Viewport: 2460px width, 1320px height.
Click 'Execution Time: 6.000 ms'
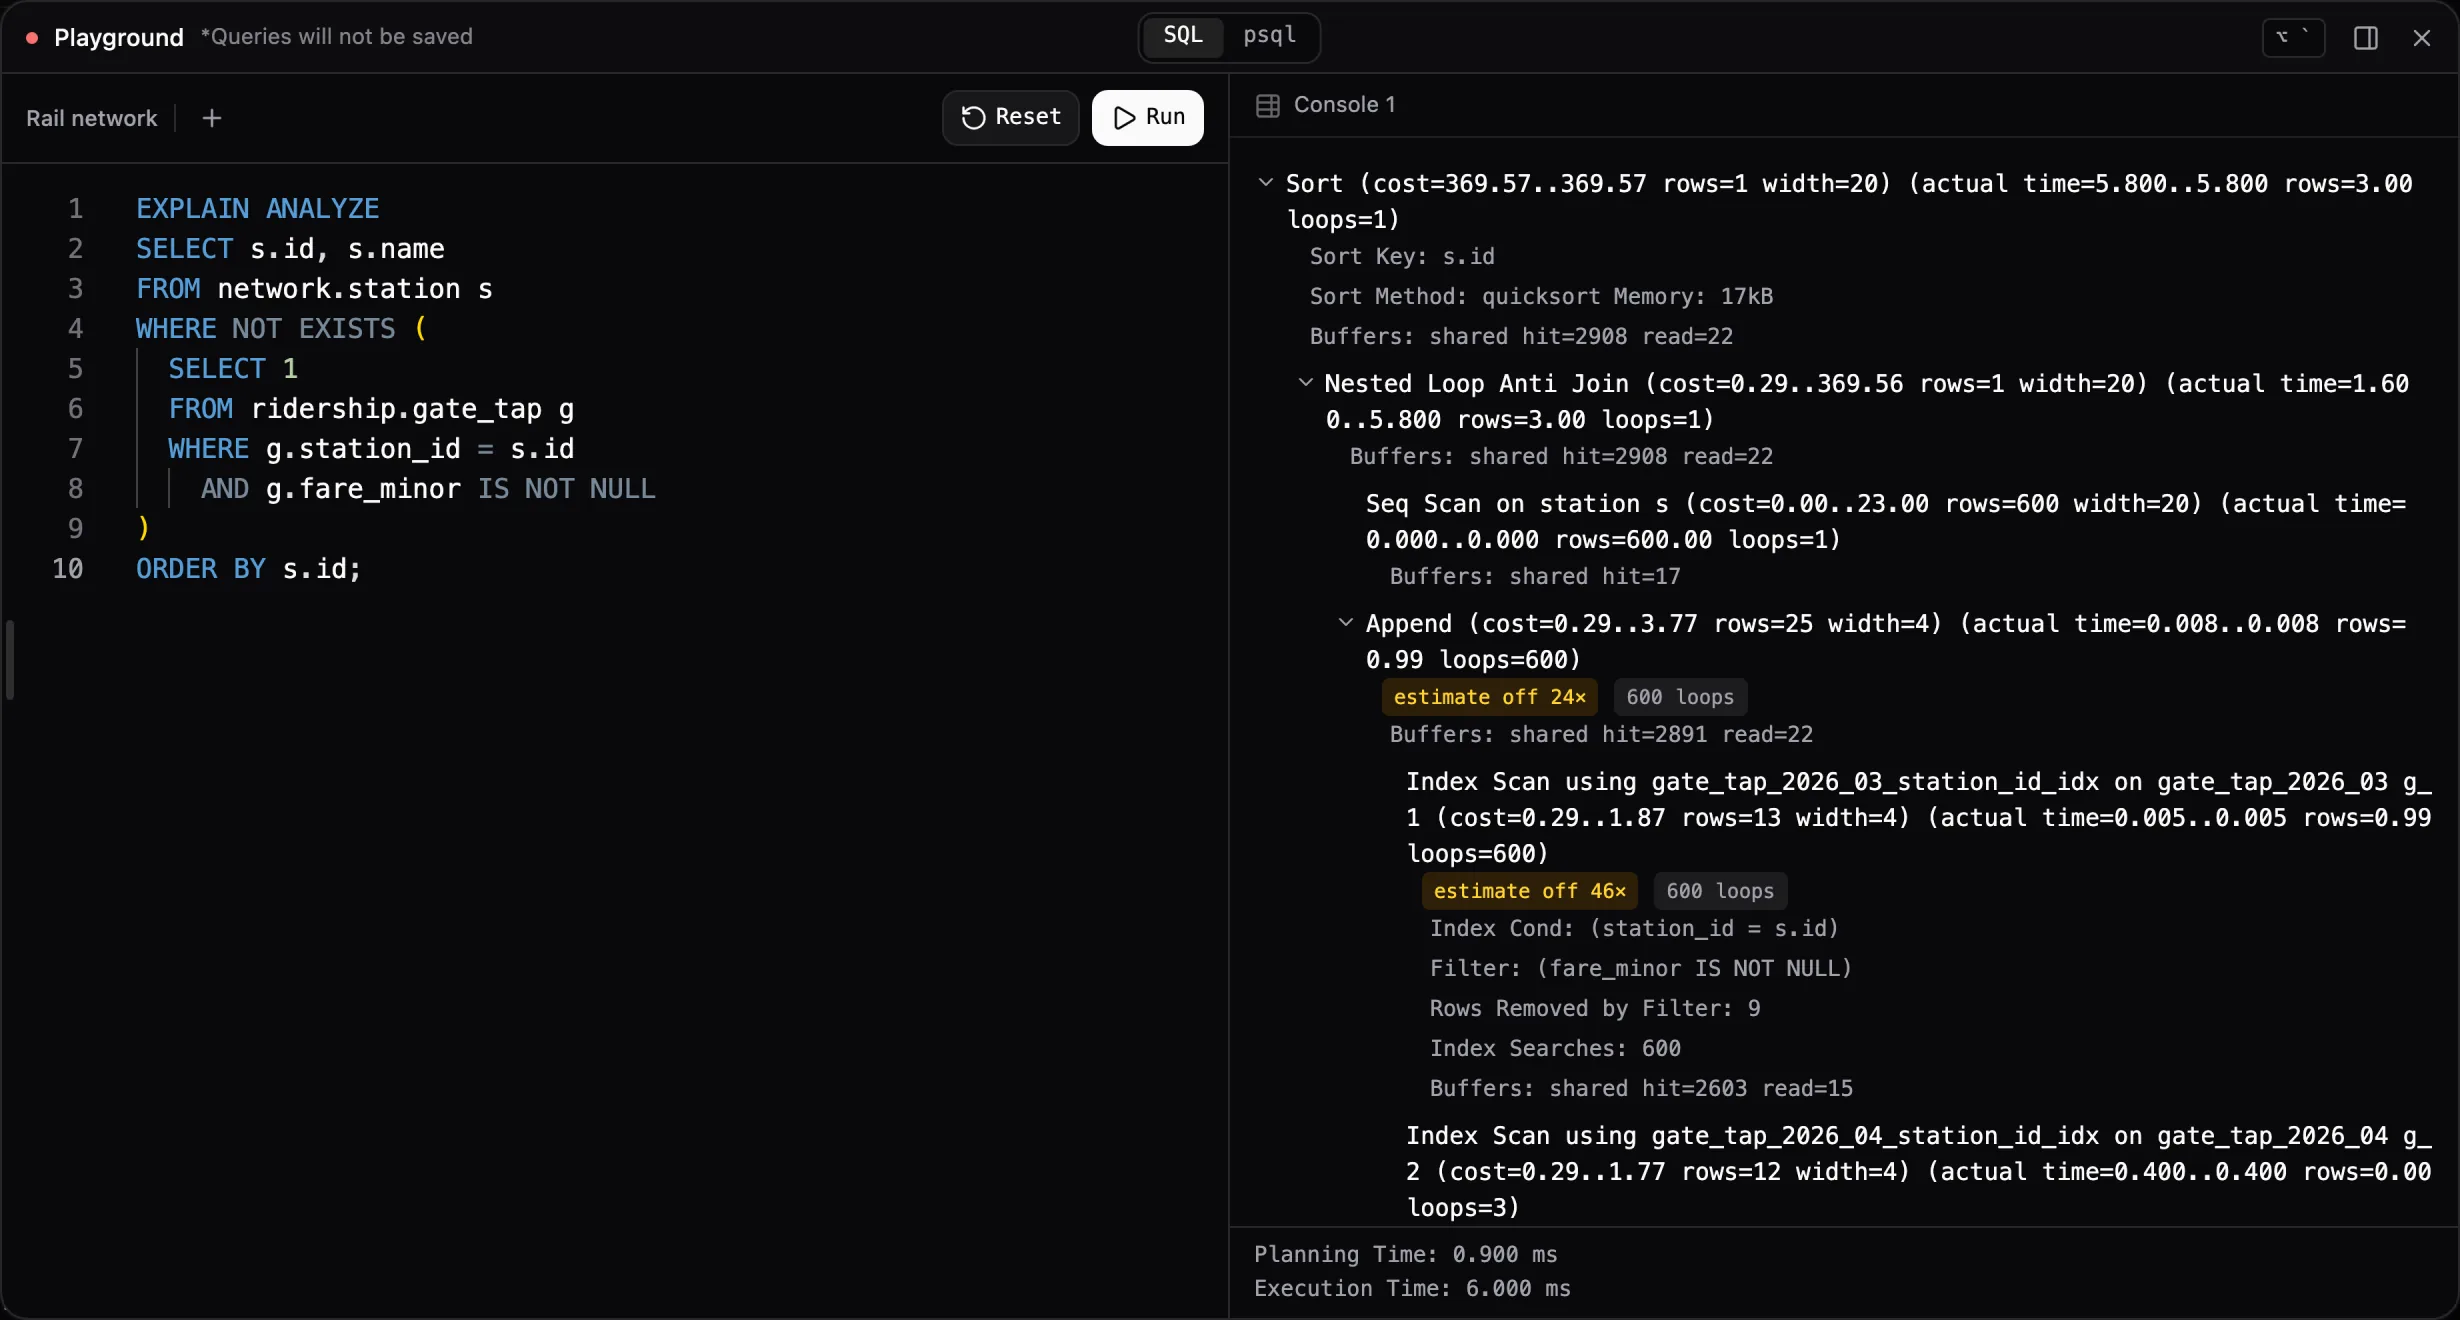click(x=1412, y=1289)
